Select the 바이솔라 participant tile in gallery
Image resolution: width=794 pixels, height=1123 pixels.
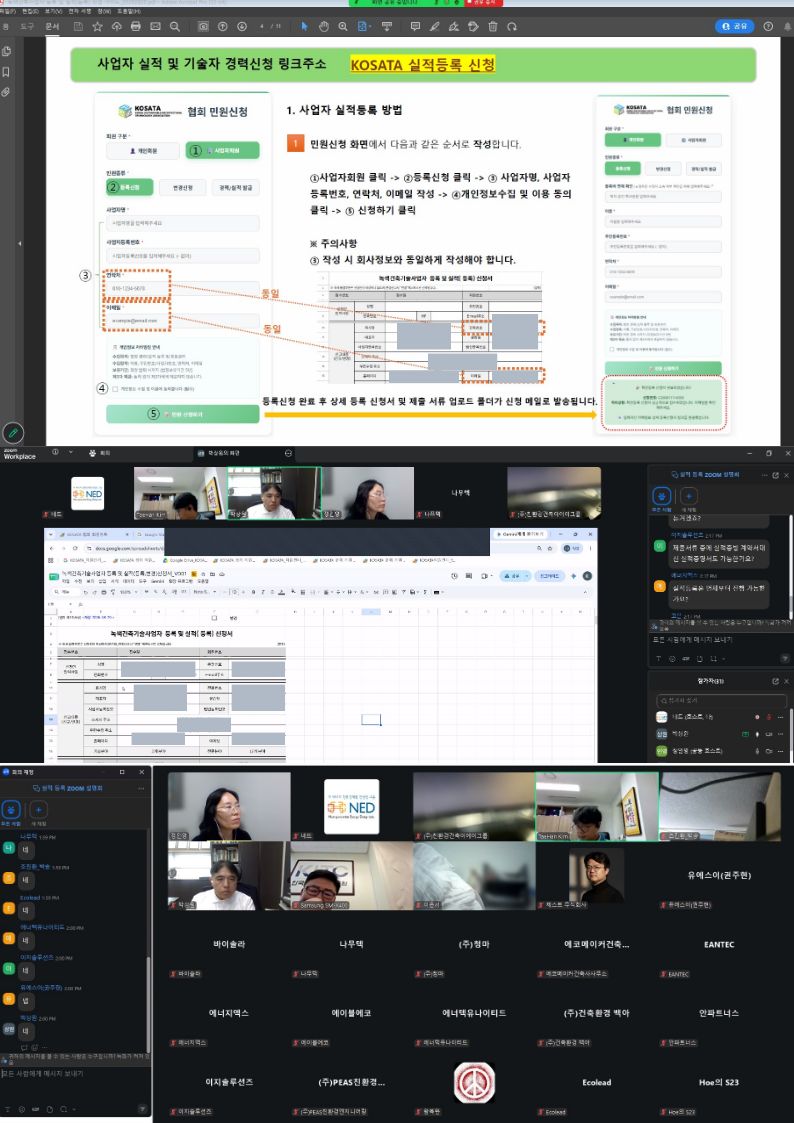(229, 945)
